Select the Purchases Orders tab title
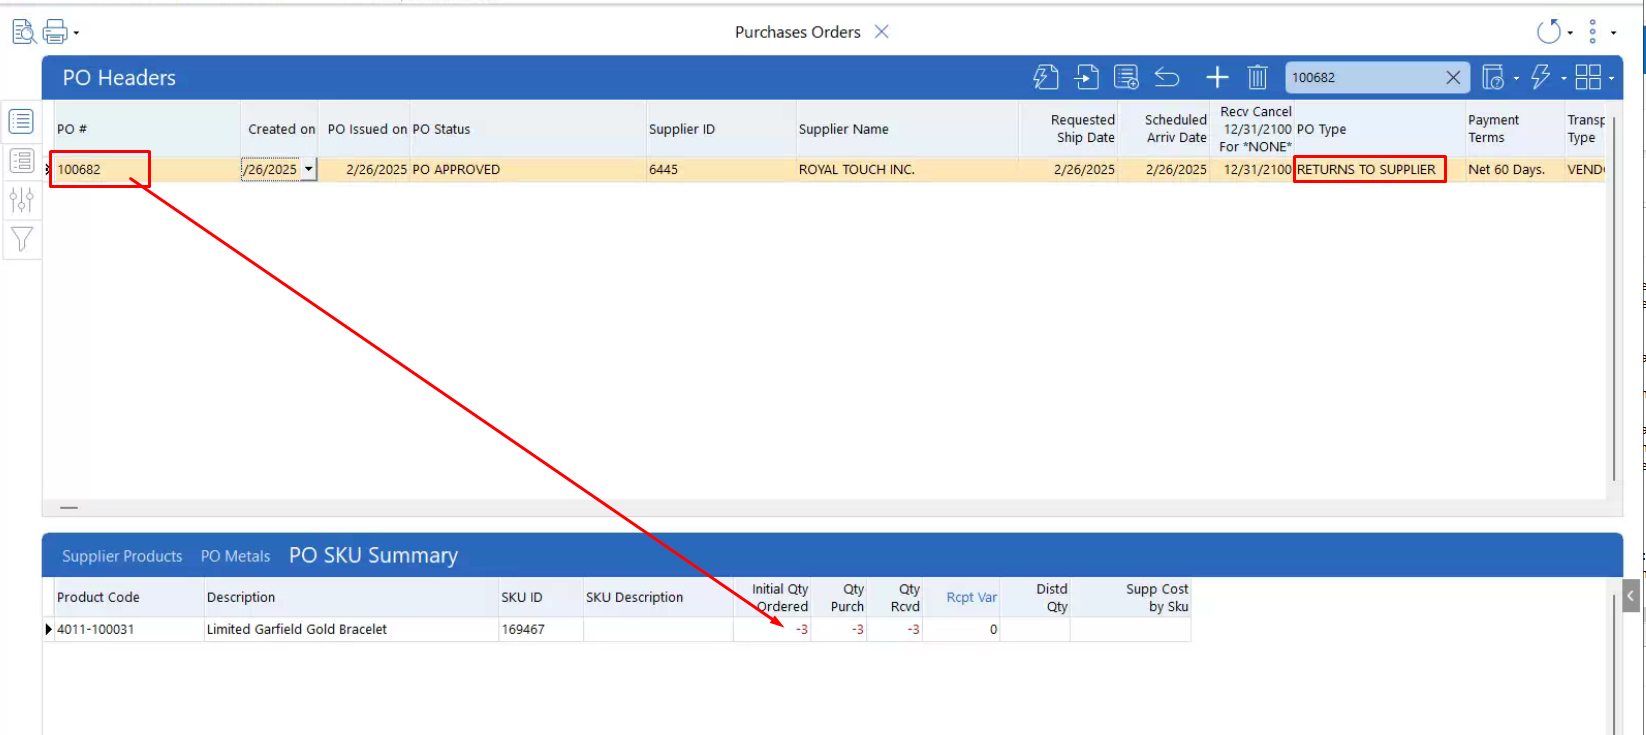This screenshot has width=1646, height=735. tap(797, 32)
